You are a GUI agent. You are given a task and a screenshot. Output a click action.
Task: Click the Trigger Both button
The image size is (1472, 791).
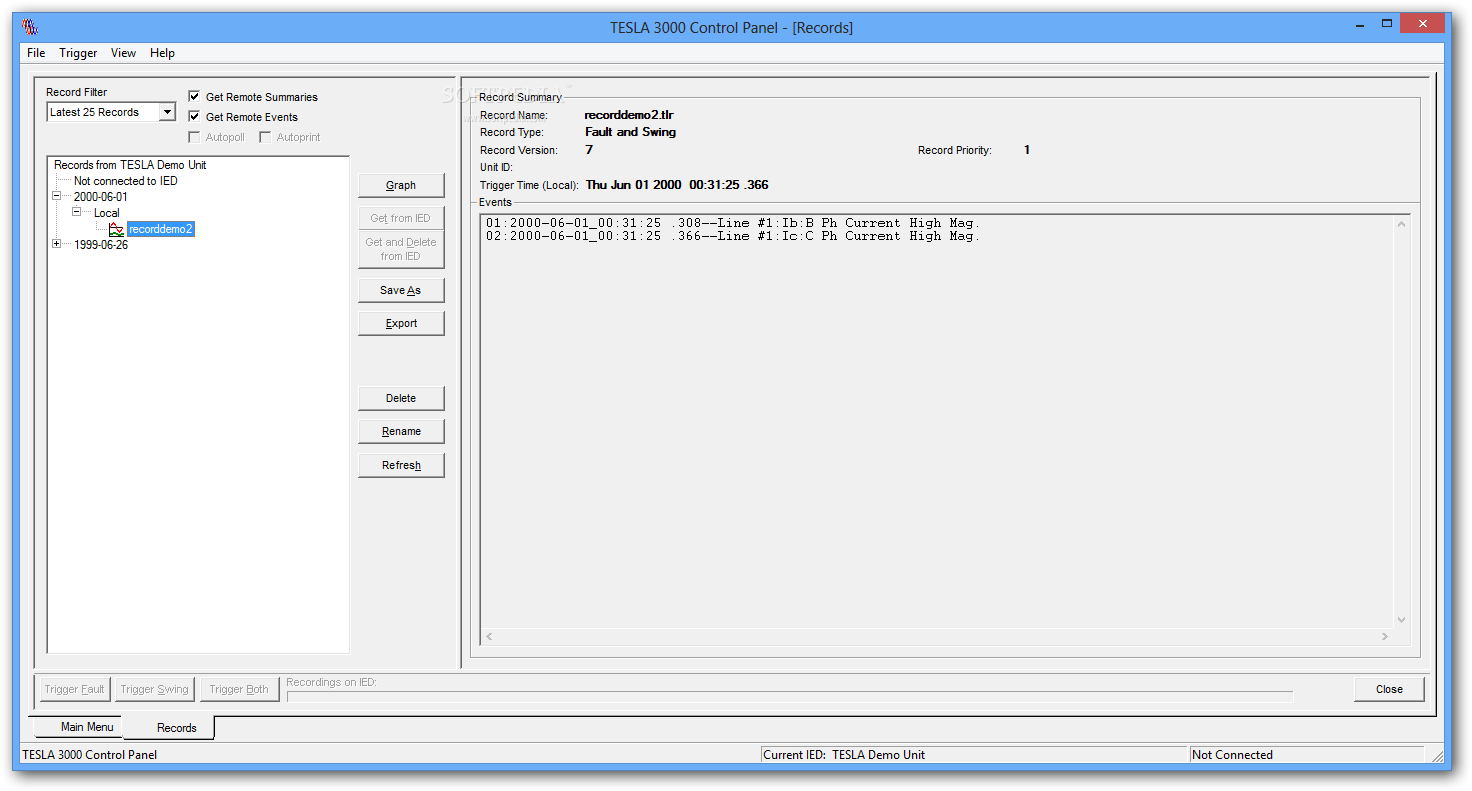[239, 689]
